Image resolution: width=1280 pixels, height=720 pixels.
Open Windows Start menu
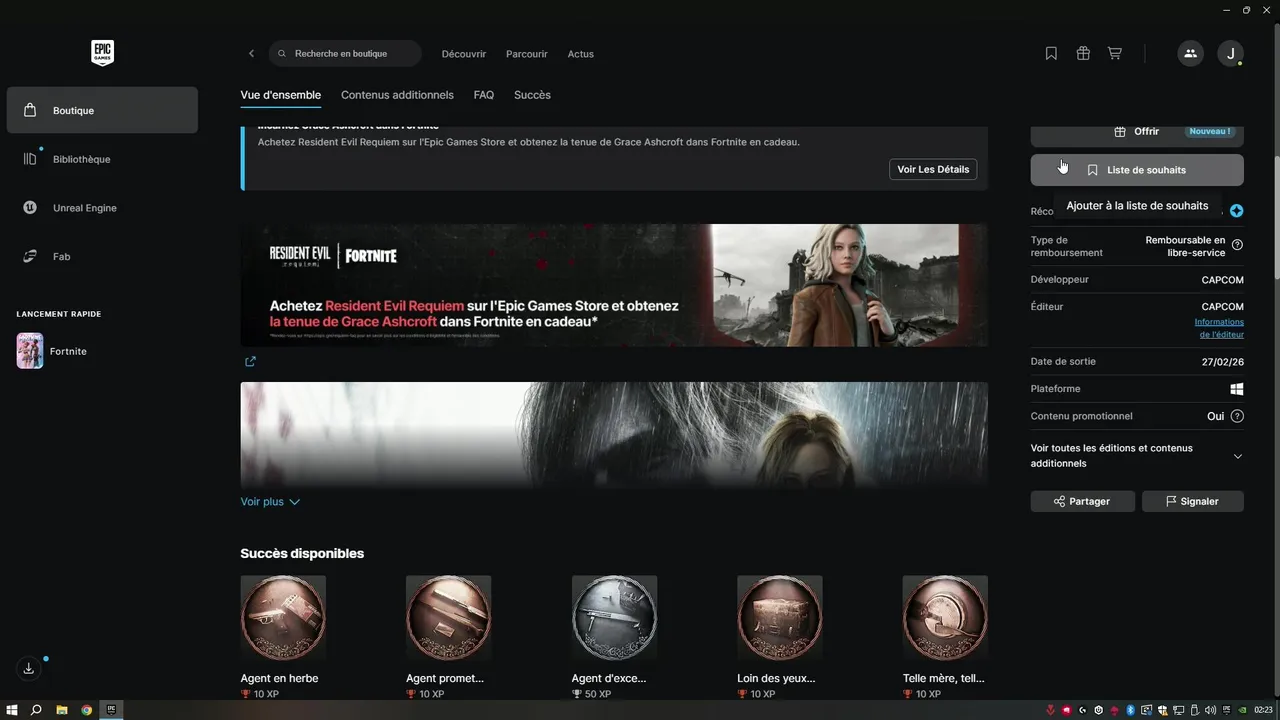click(x=12, y=710)
